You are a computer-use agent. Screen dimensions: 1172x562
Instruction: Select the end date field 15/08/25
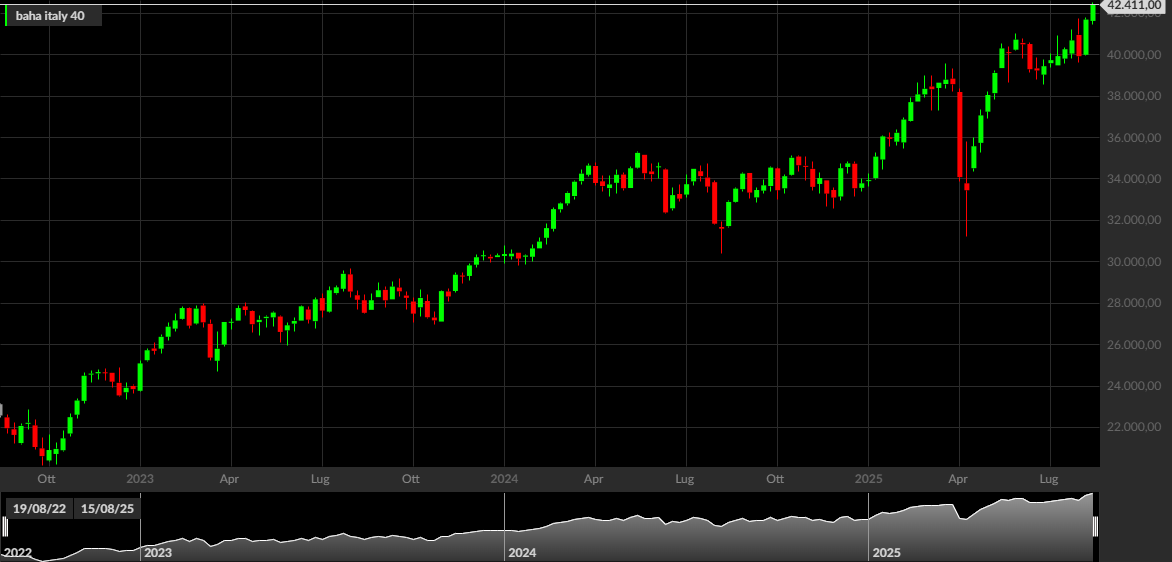coord(107,508)
